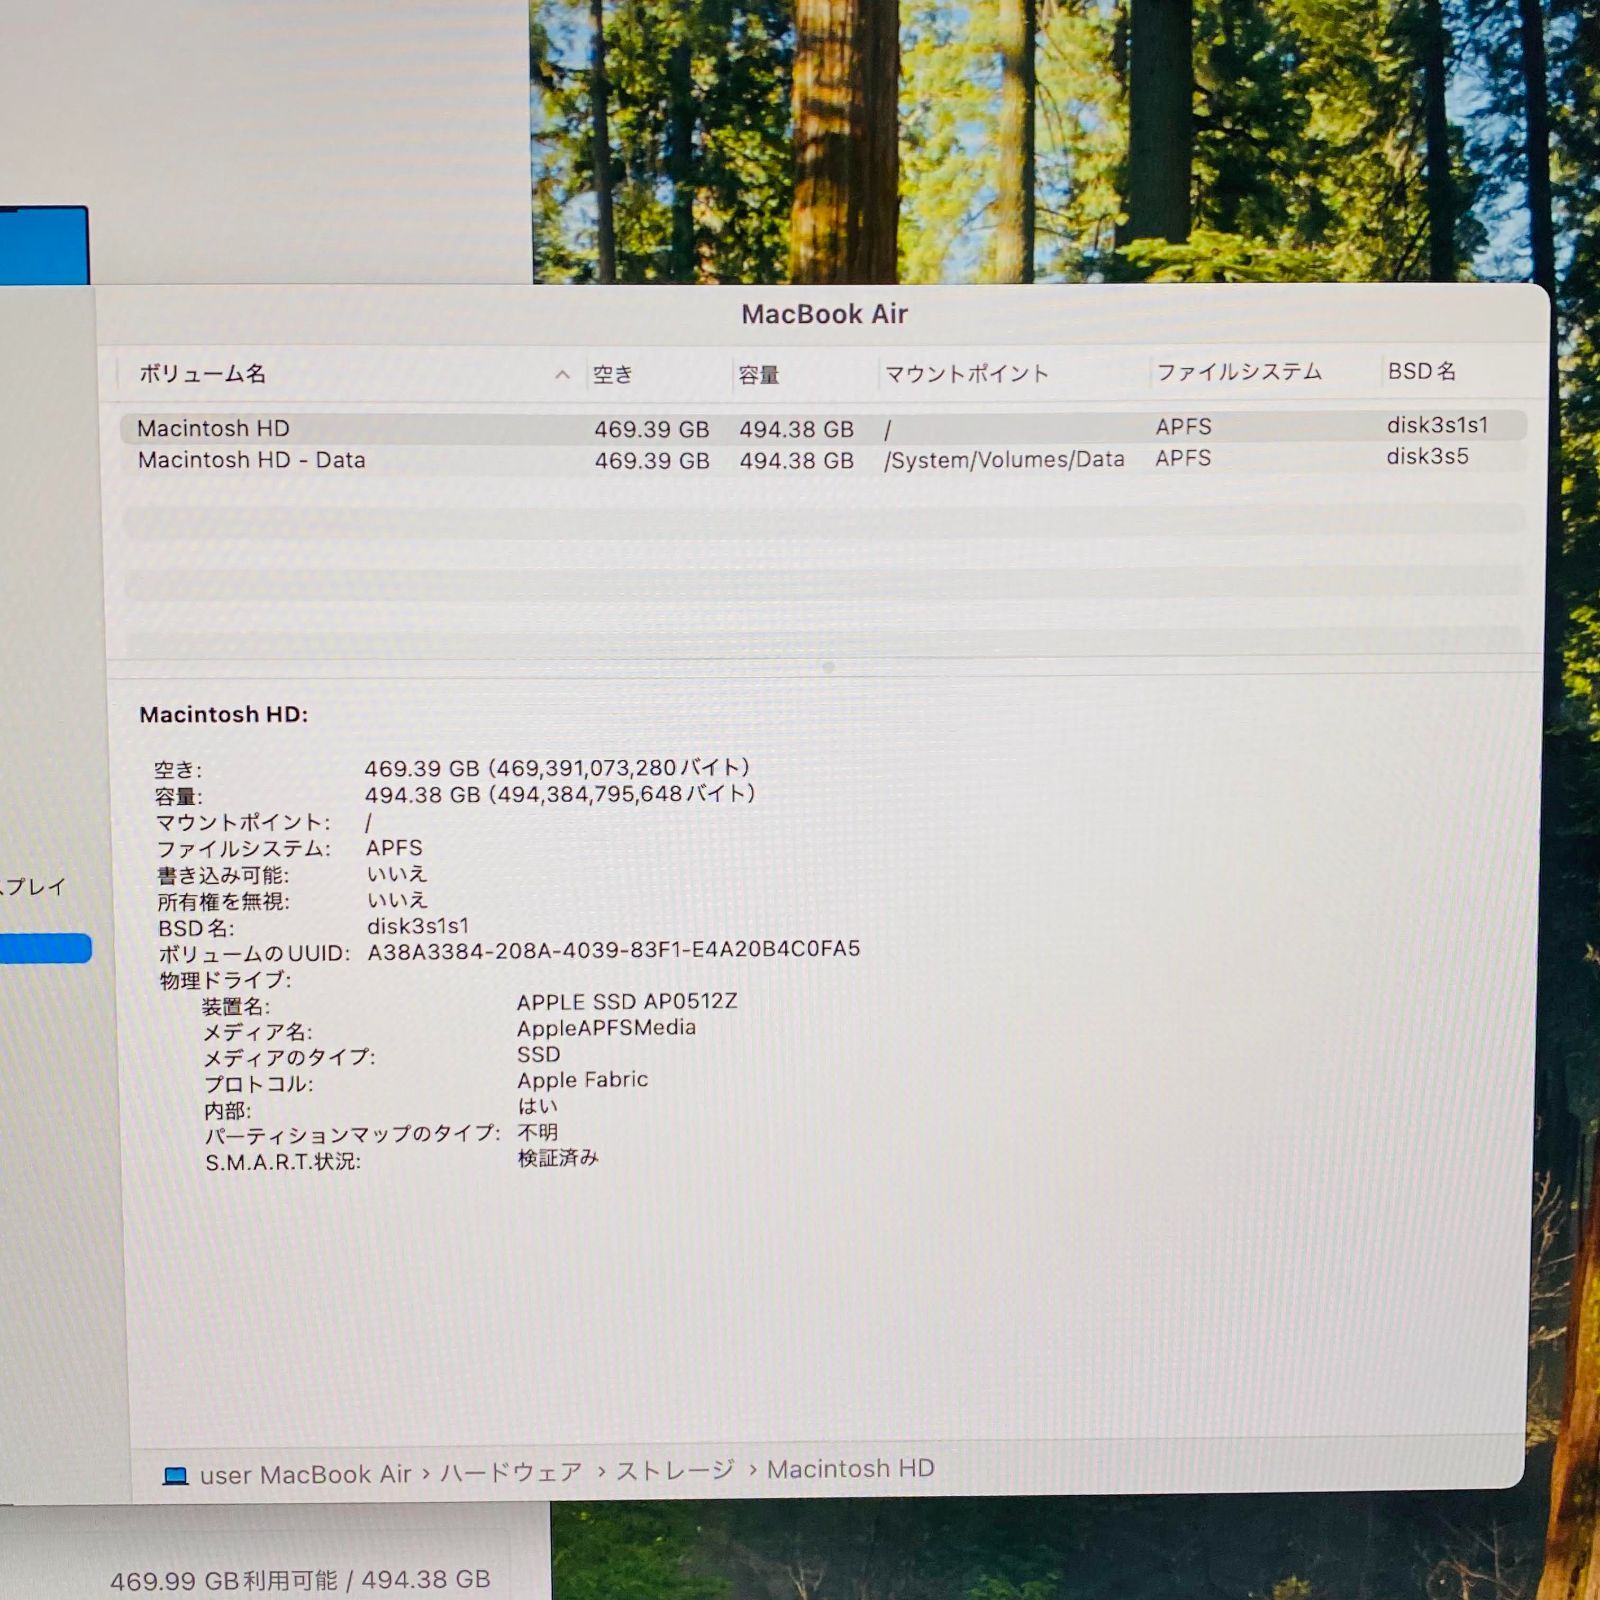Image resolution: width=1600 pixels, height=1600 pixels.
Task: Click the APFS cell in Macintosh HD row
Action: click(x=1184, y=427)
